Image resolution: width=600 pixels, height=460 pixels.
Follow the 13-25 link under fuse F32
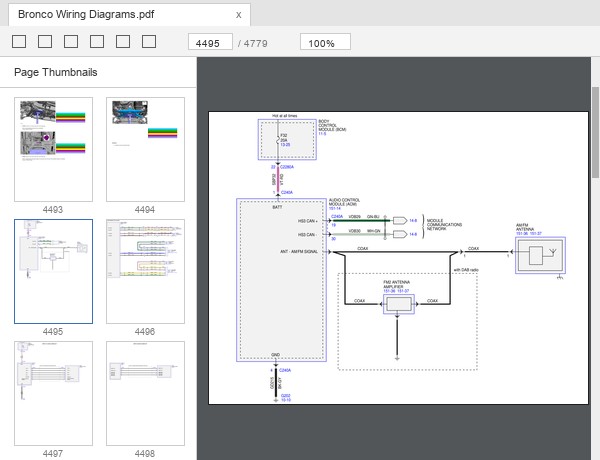(x=285, y=145)
